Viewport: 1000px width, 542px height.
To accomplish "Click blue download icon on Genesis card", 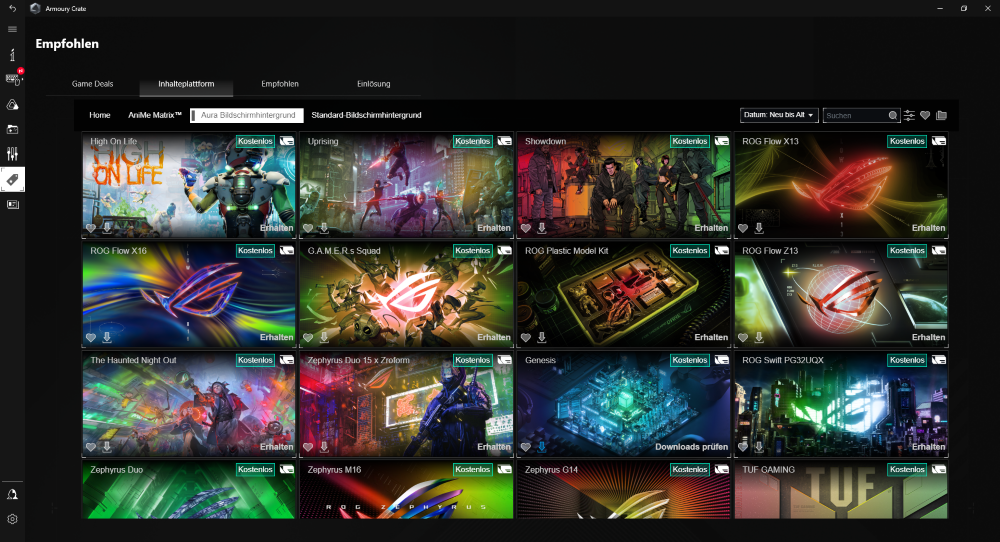I will [541, 447].
